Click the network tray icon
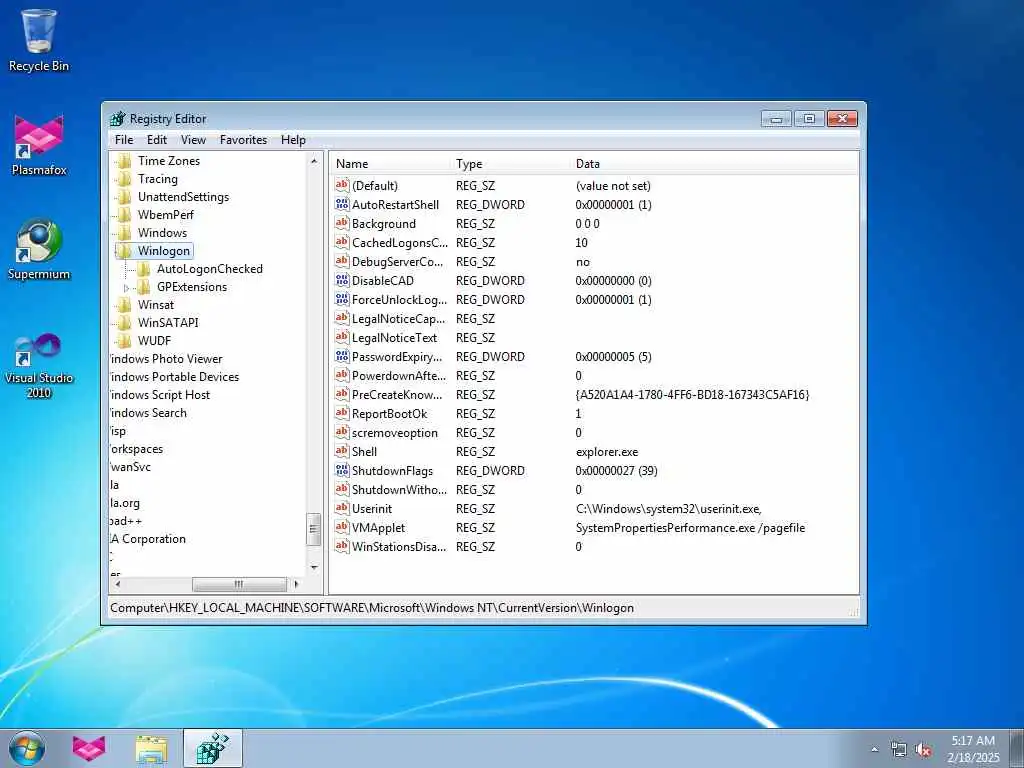This screenshot has width=1024, height=768. 899,750
